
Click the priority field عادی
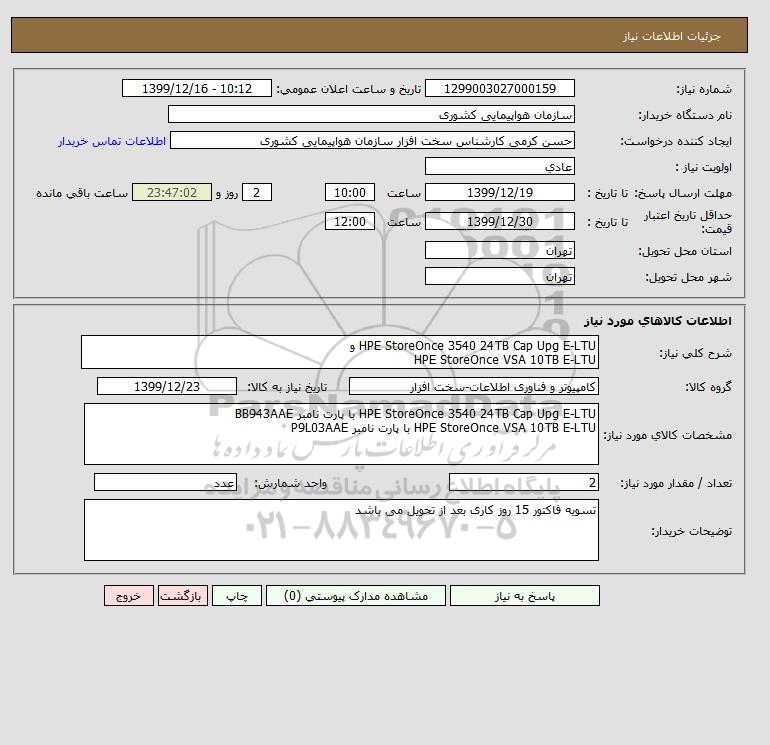click(x=499, y=166)
